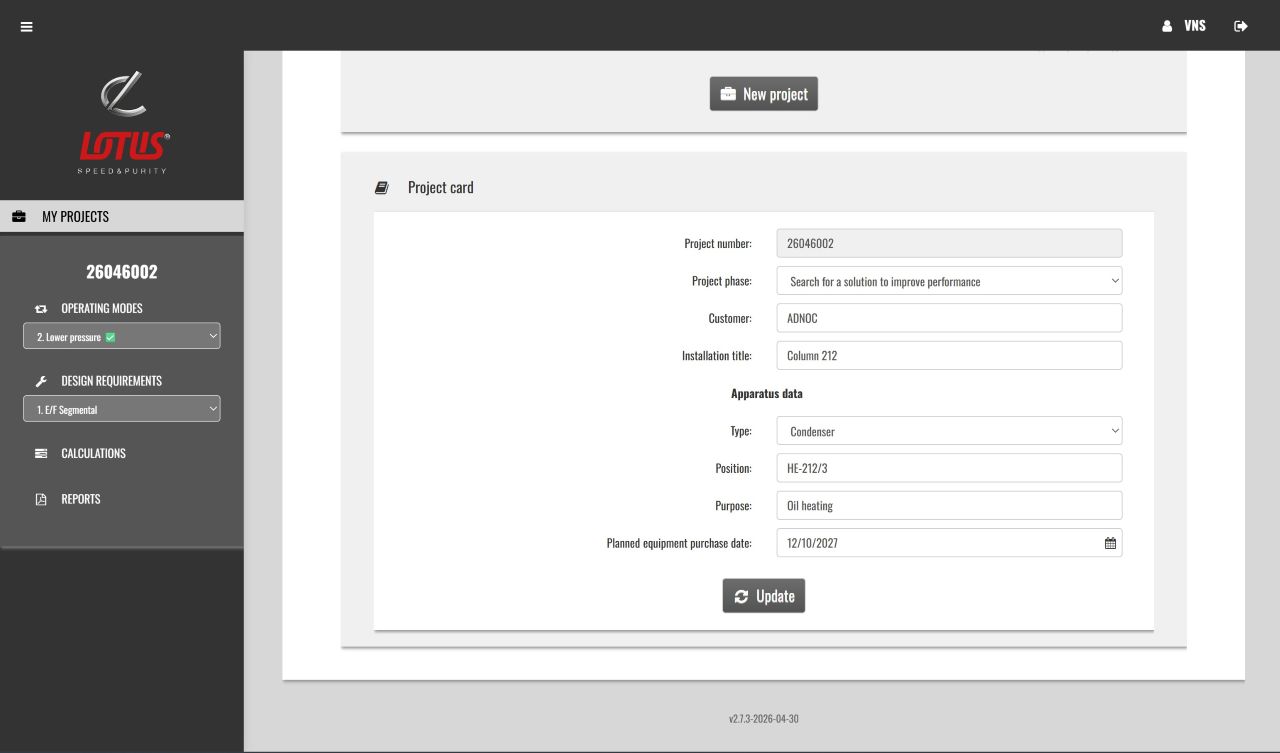Click the Operating Modes arrows icon

click(41, 309)
